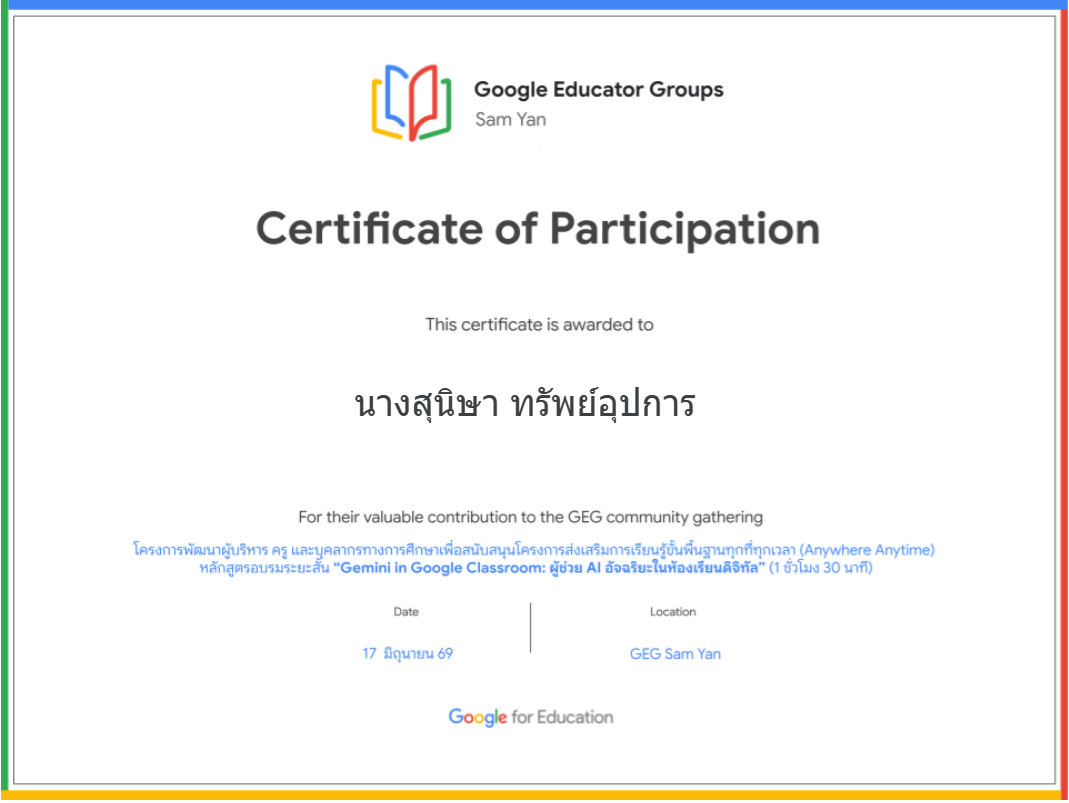This screenshot has height=803, width=1069.
Task: Click the Location label
Action: pos(673,611)
